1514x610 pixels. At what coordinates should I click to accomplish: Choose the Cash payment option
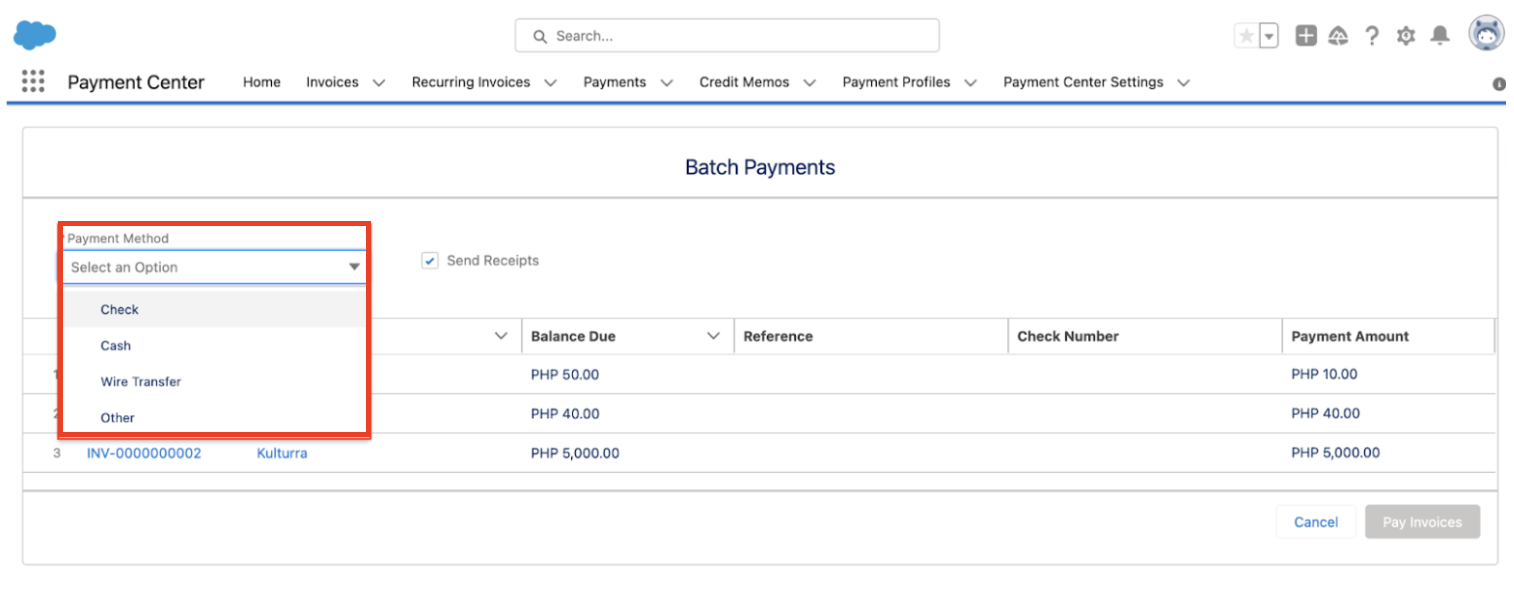click(116, 345)
